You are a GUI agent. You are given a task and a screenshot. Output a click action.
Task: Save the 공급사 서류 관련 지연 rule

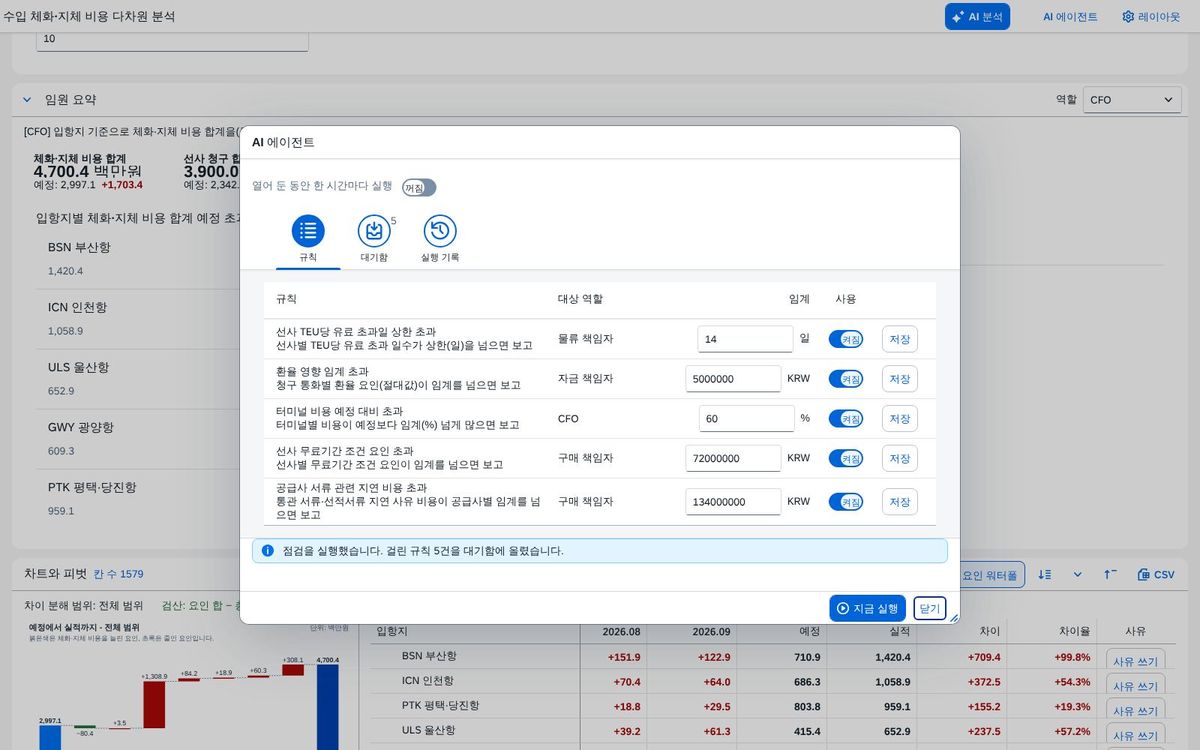[x=900, y=502]
